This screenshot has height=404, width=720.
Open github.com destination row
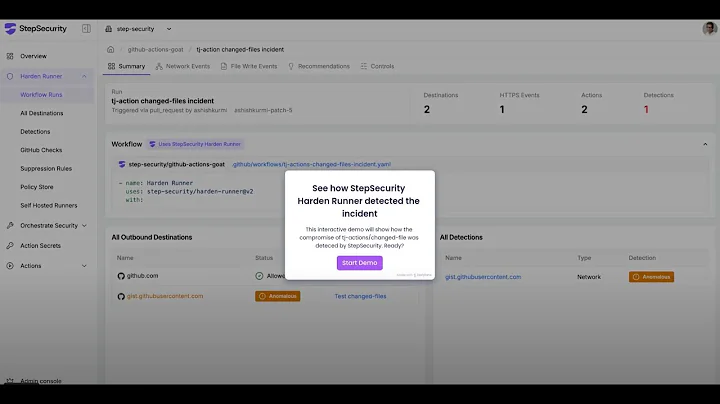(x=142, y=276)
